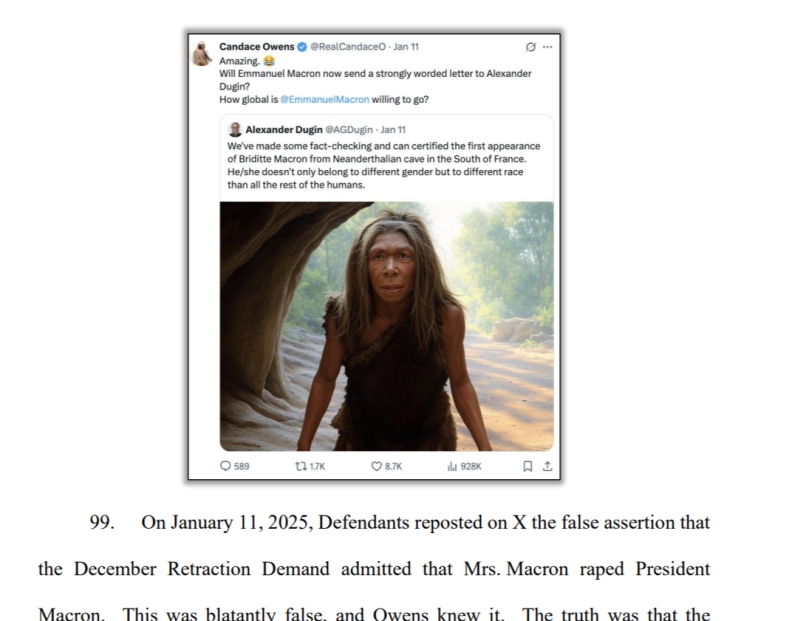Click the Candace Owens display name

pyautogui.click(x=257, y=46)
